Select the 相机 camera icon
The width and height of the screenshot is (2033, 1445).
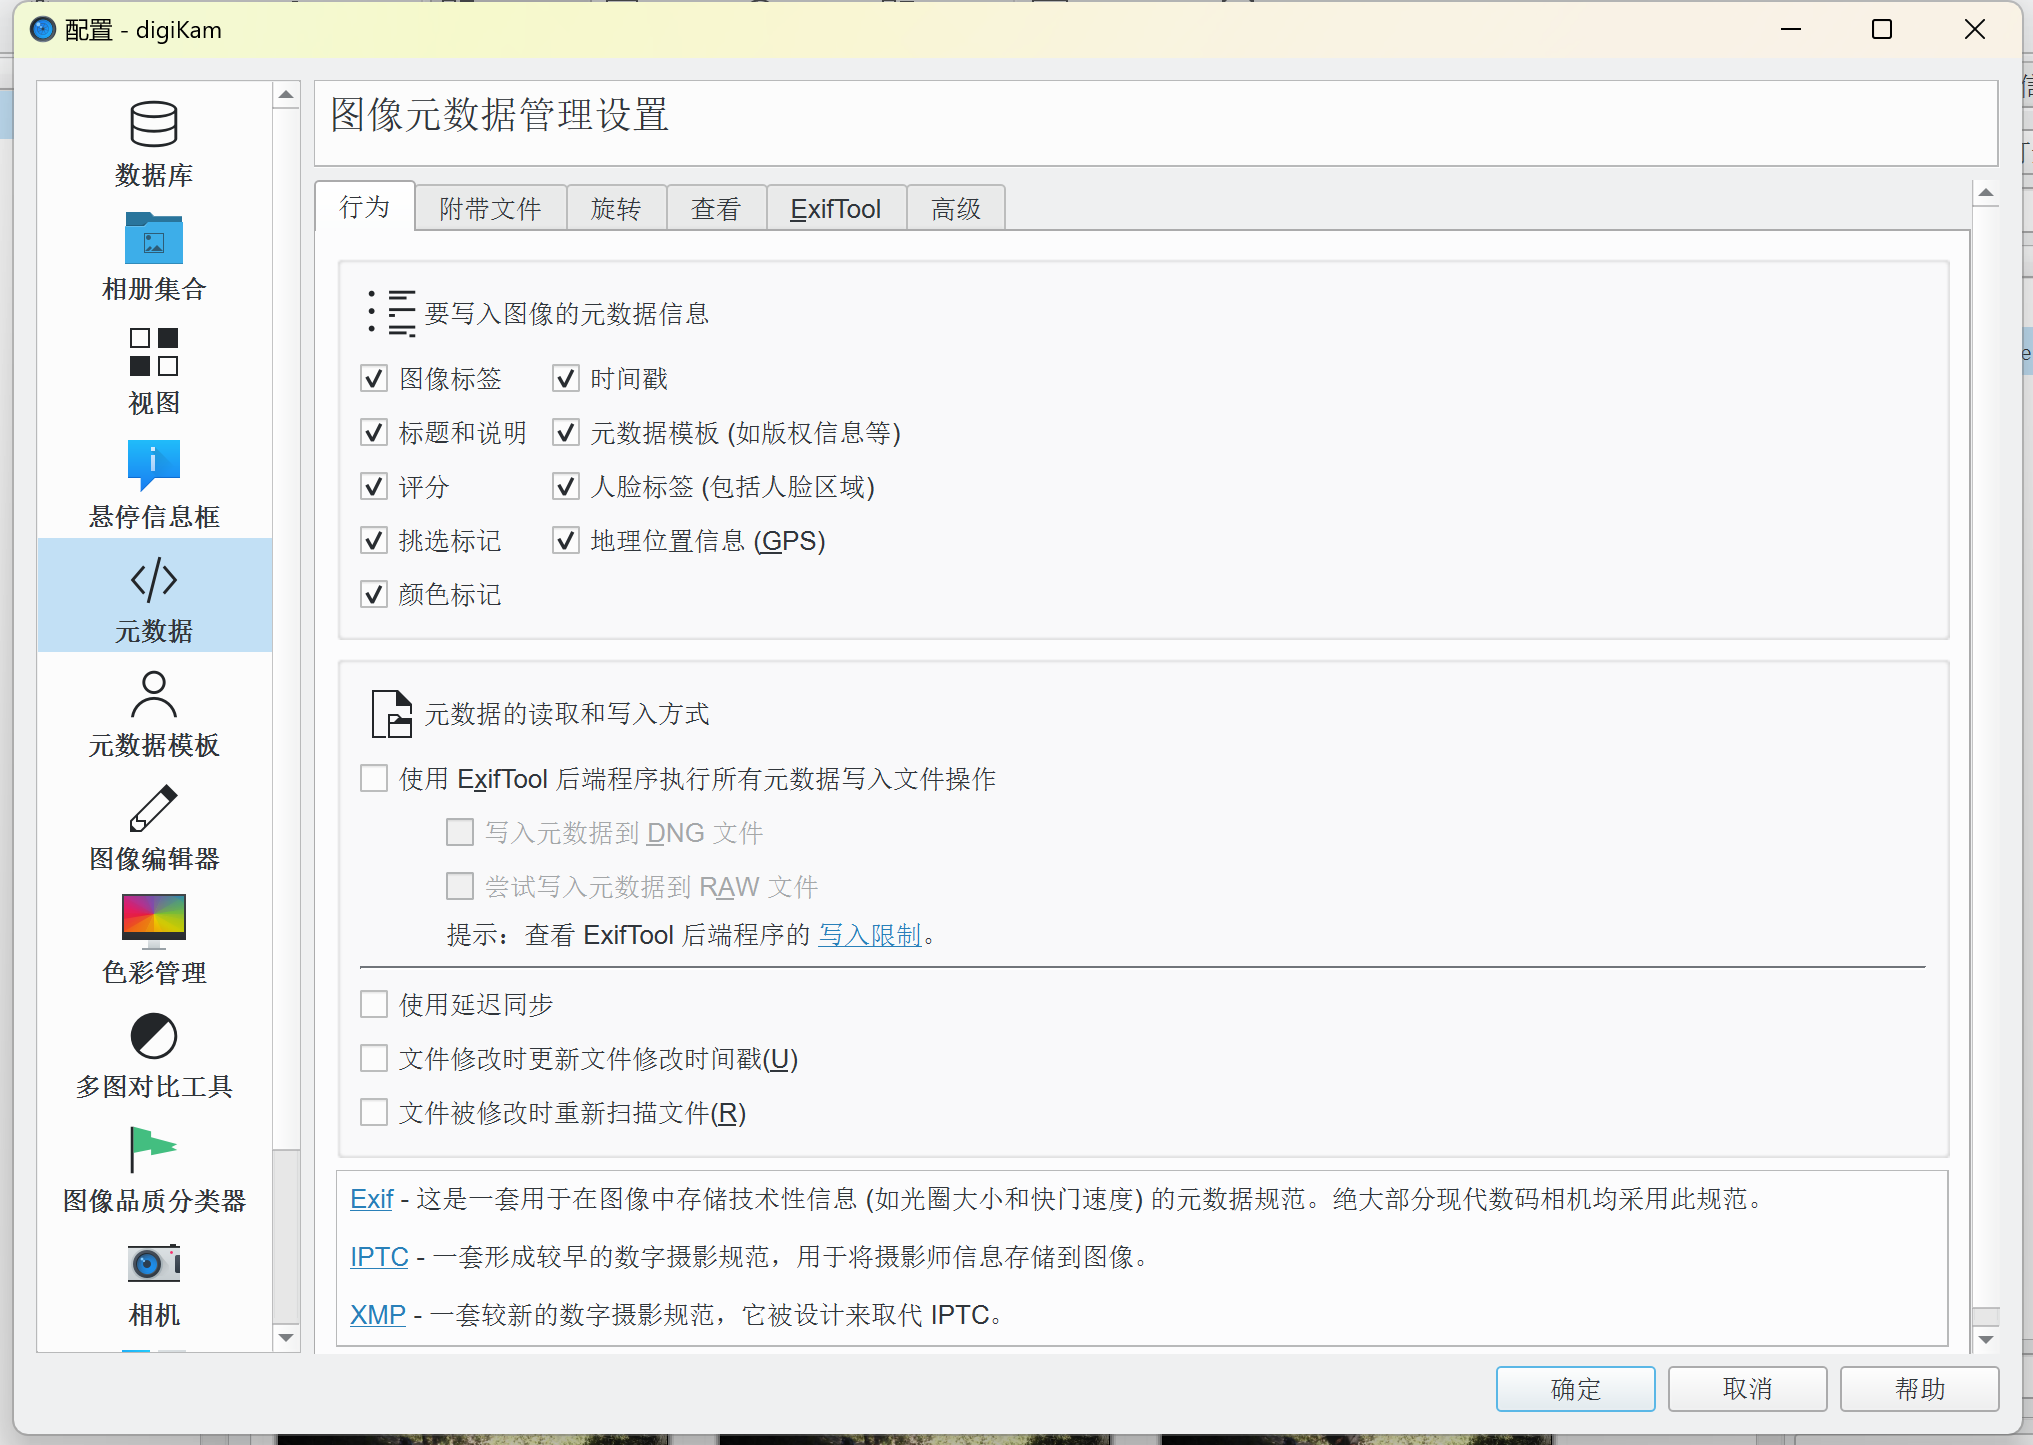[153, 1264]
